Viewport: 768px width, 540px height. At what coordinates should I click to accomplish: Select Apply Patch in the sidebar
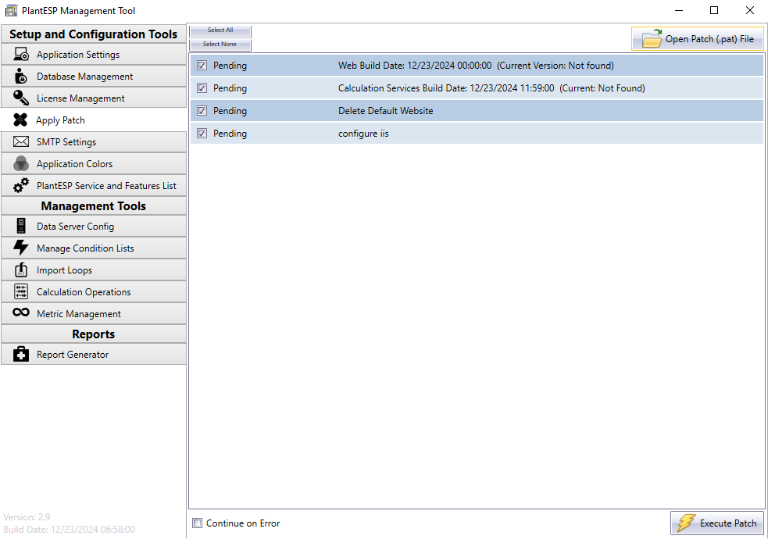point(94,120)
